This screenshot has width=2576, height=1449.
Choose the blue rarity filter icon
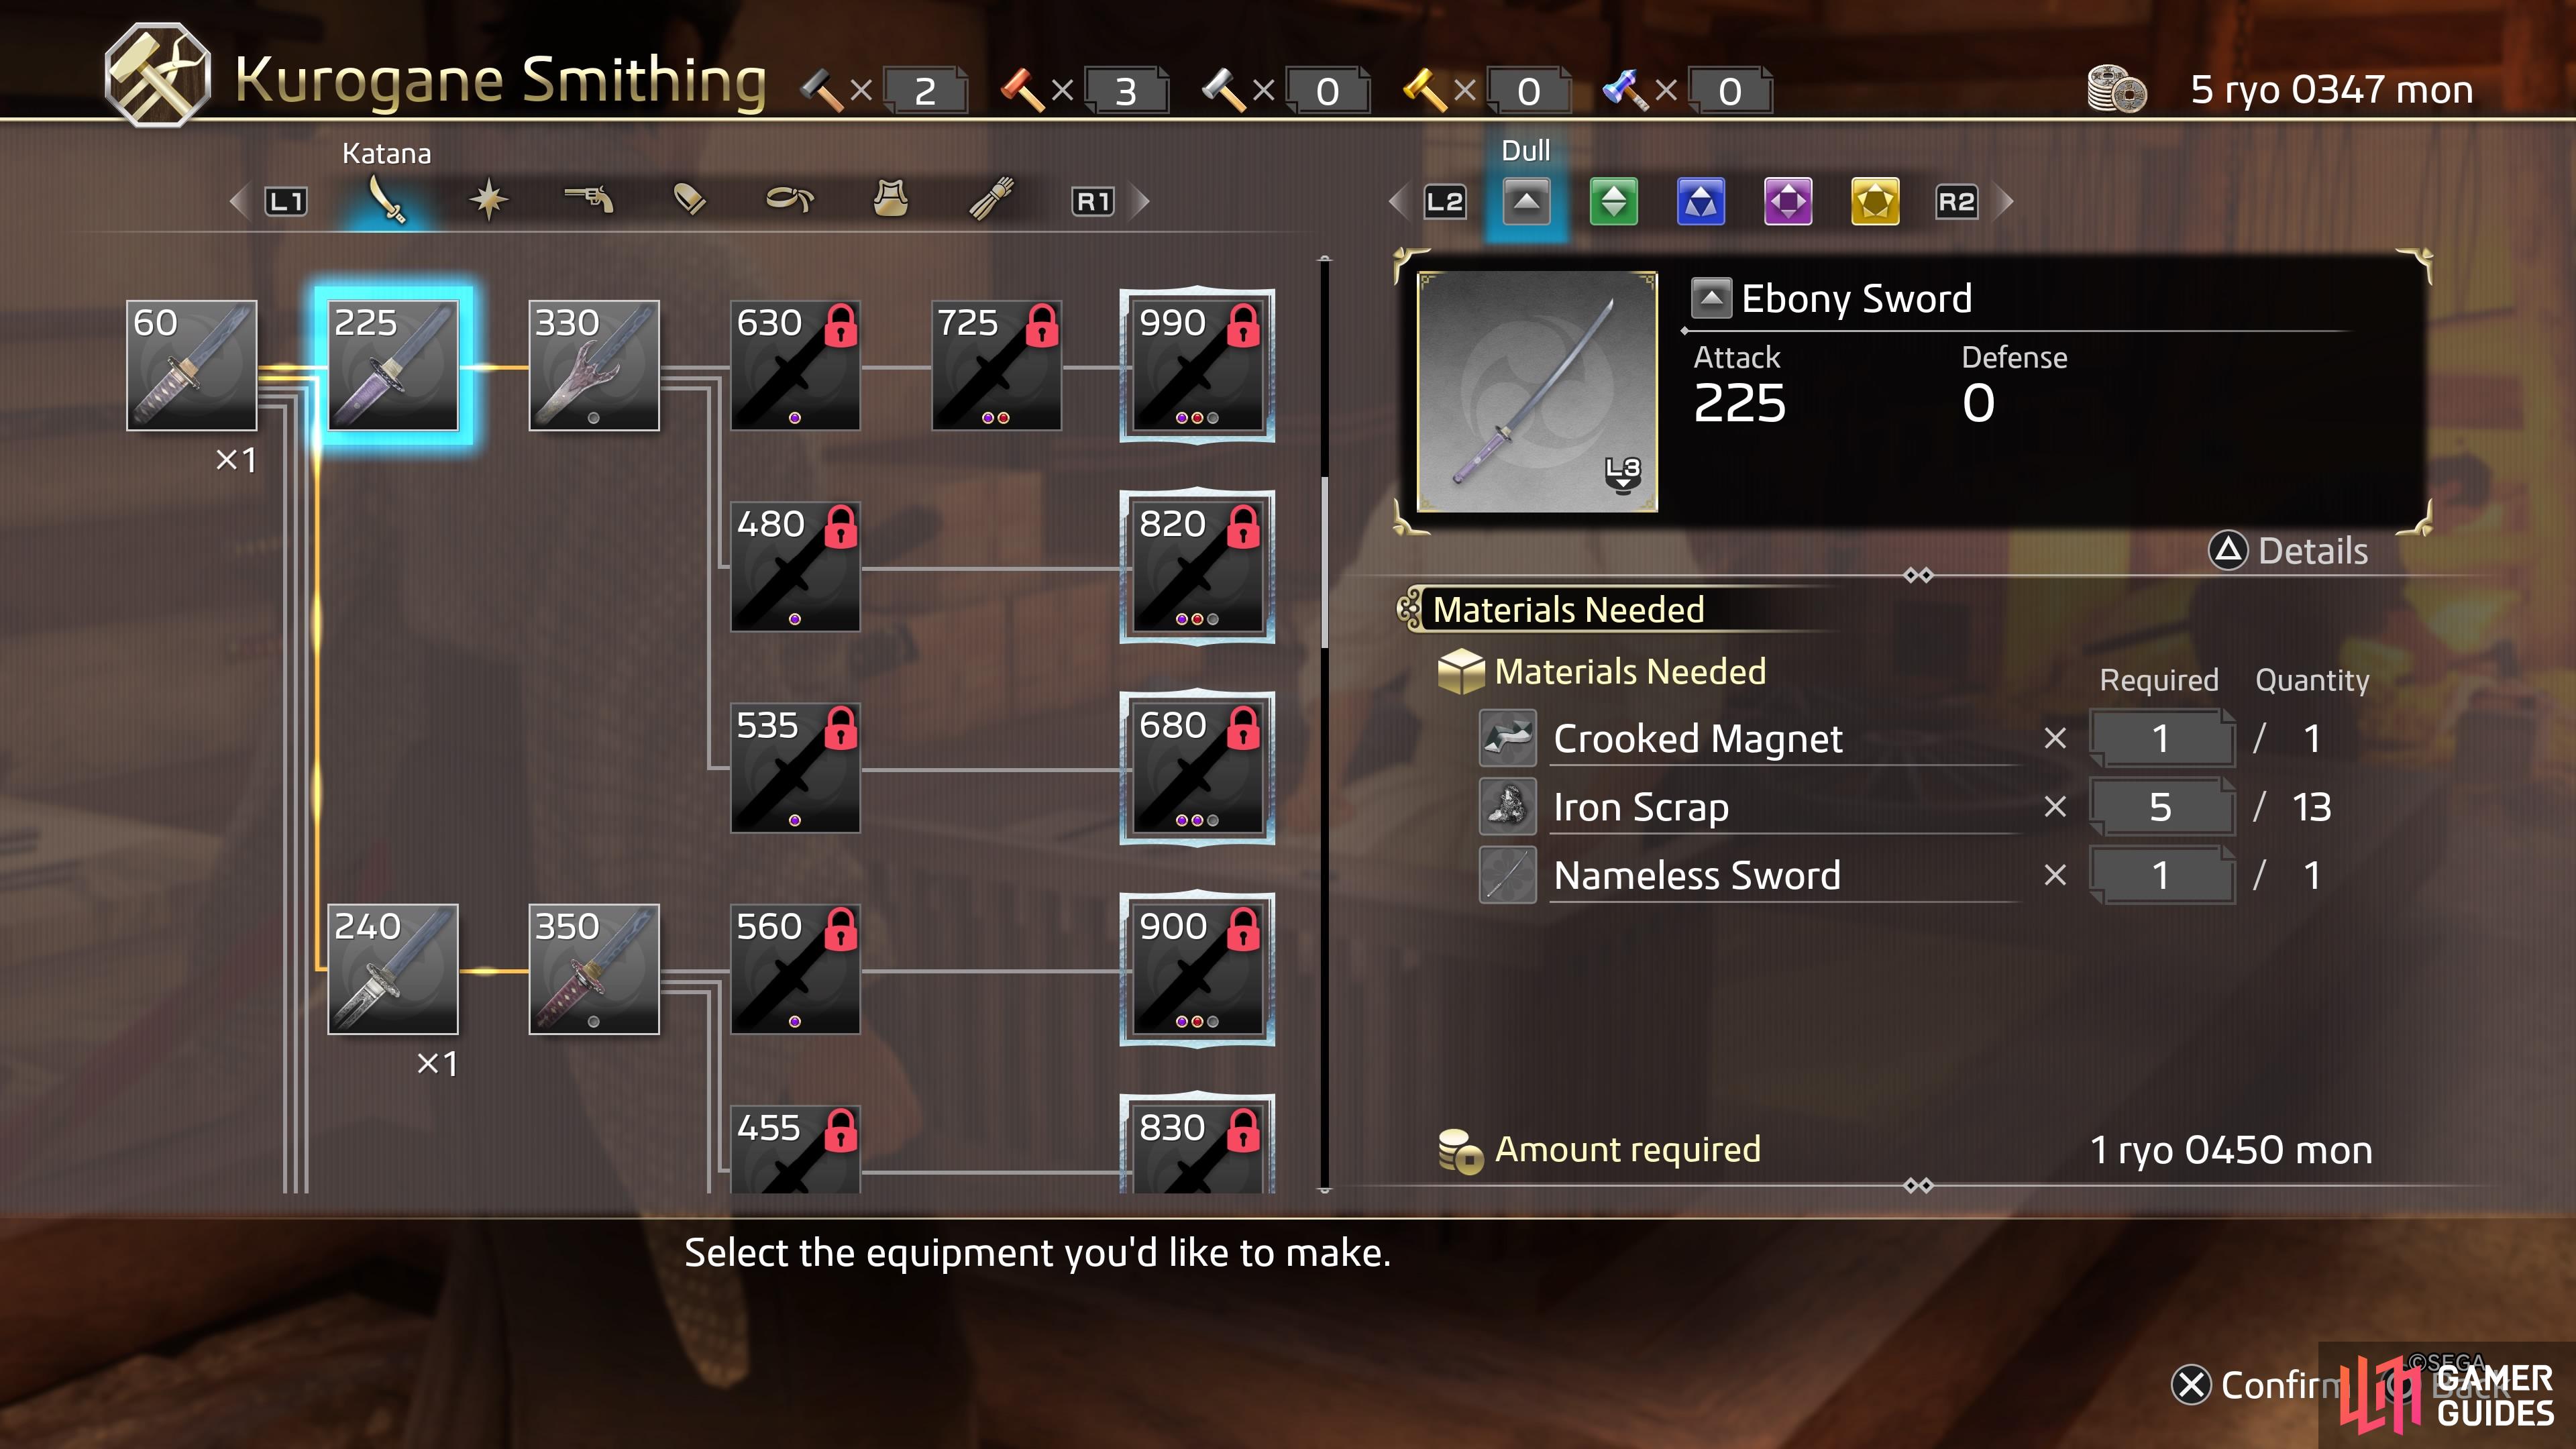coord(1701,202)
